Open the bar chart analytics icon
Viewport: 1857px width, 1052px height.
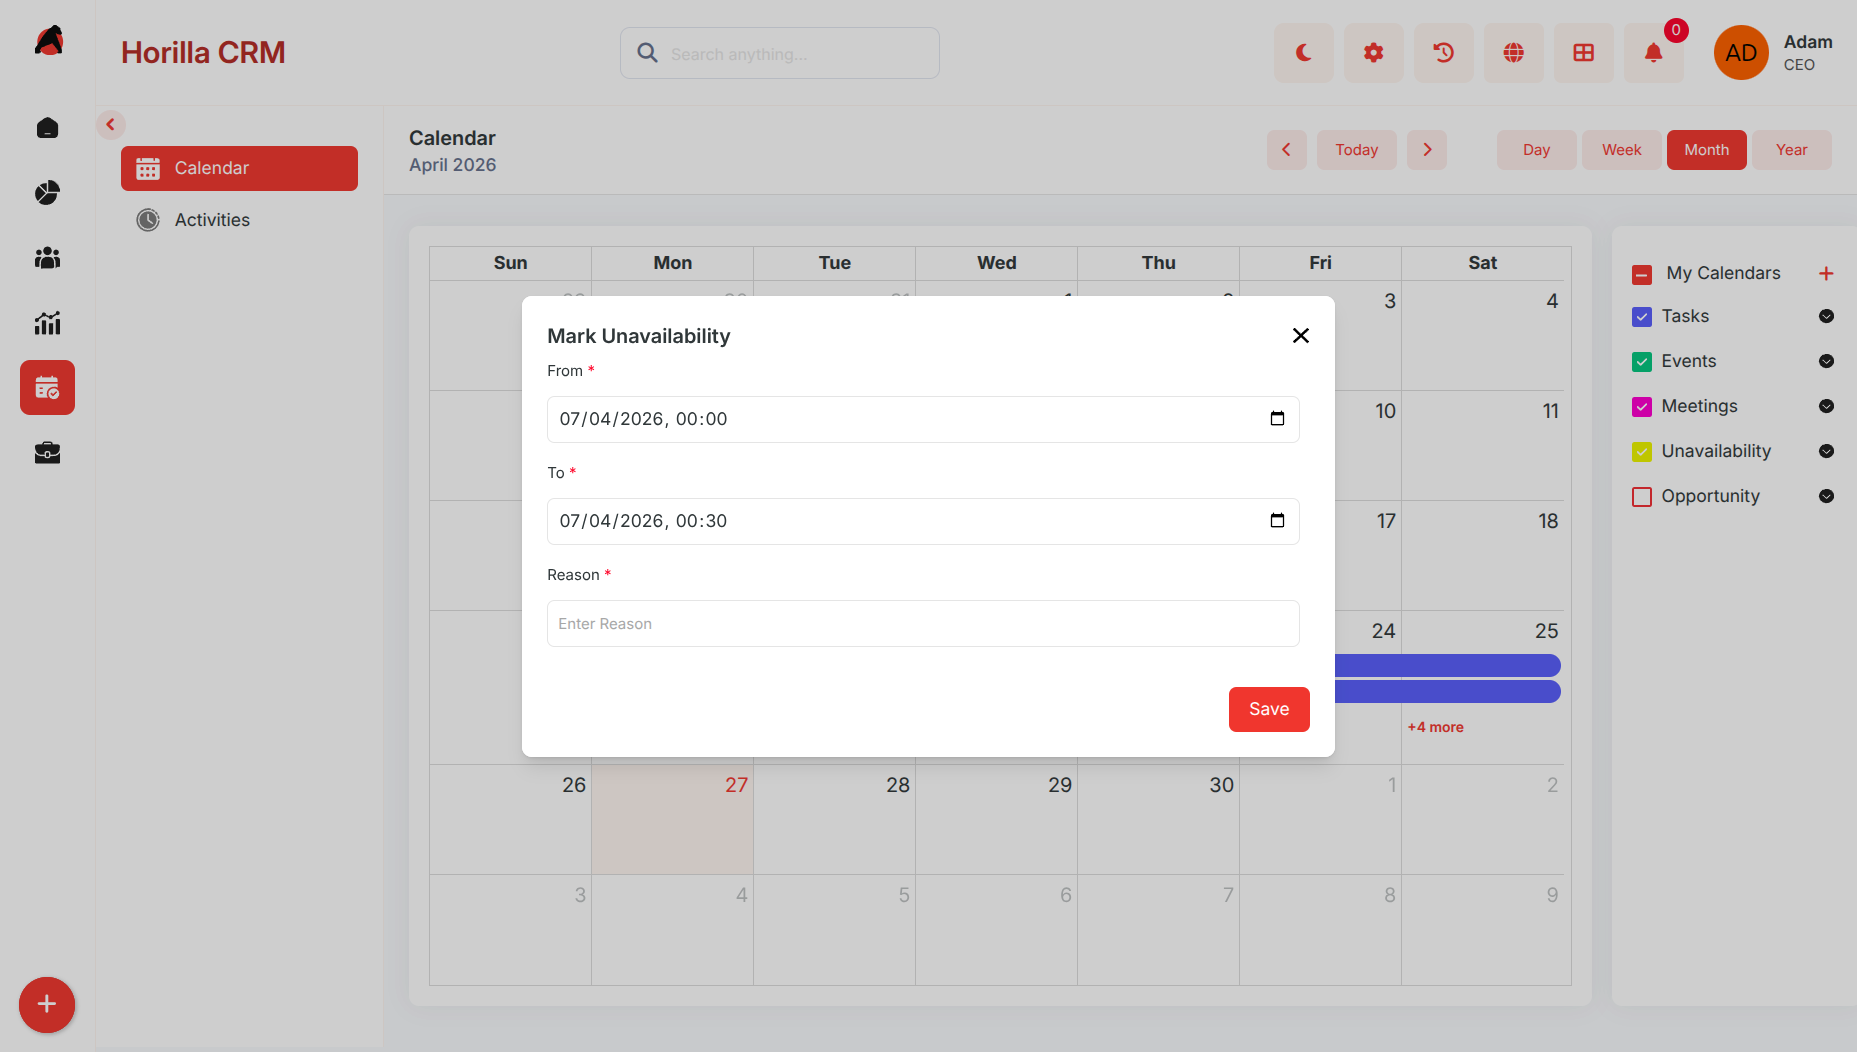pos(47,323)
